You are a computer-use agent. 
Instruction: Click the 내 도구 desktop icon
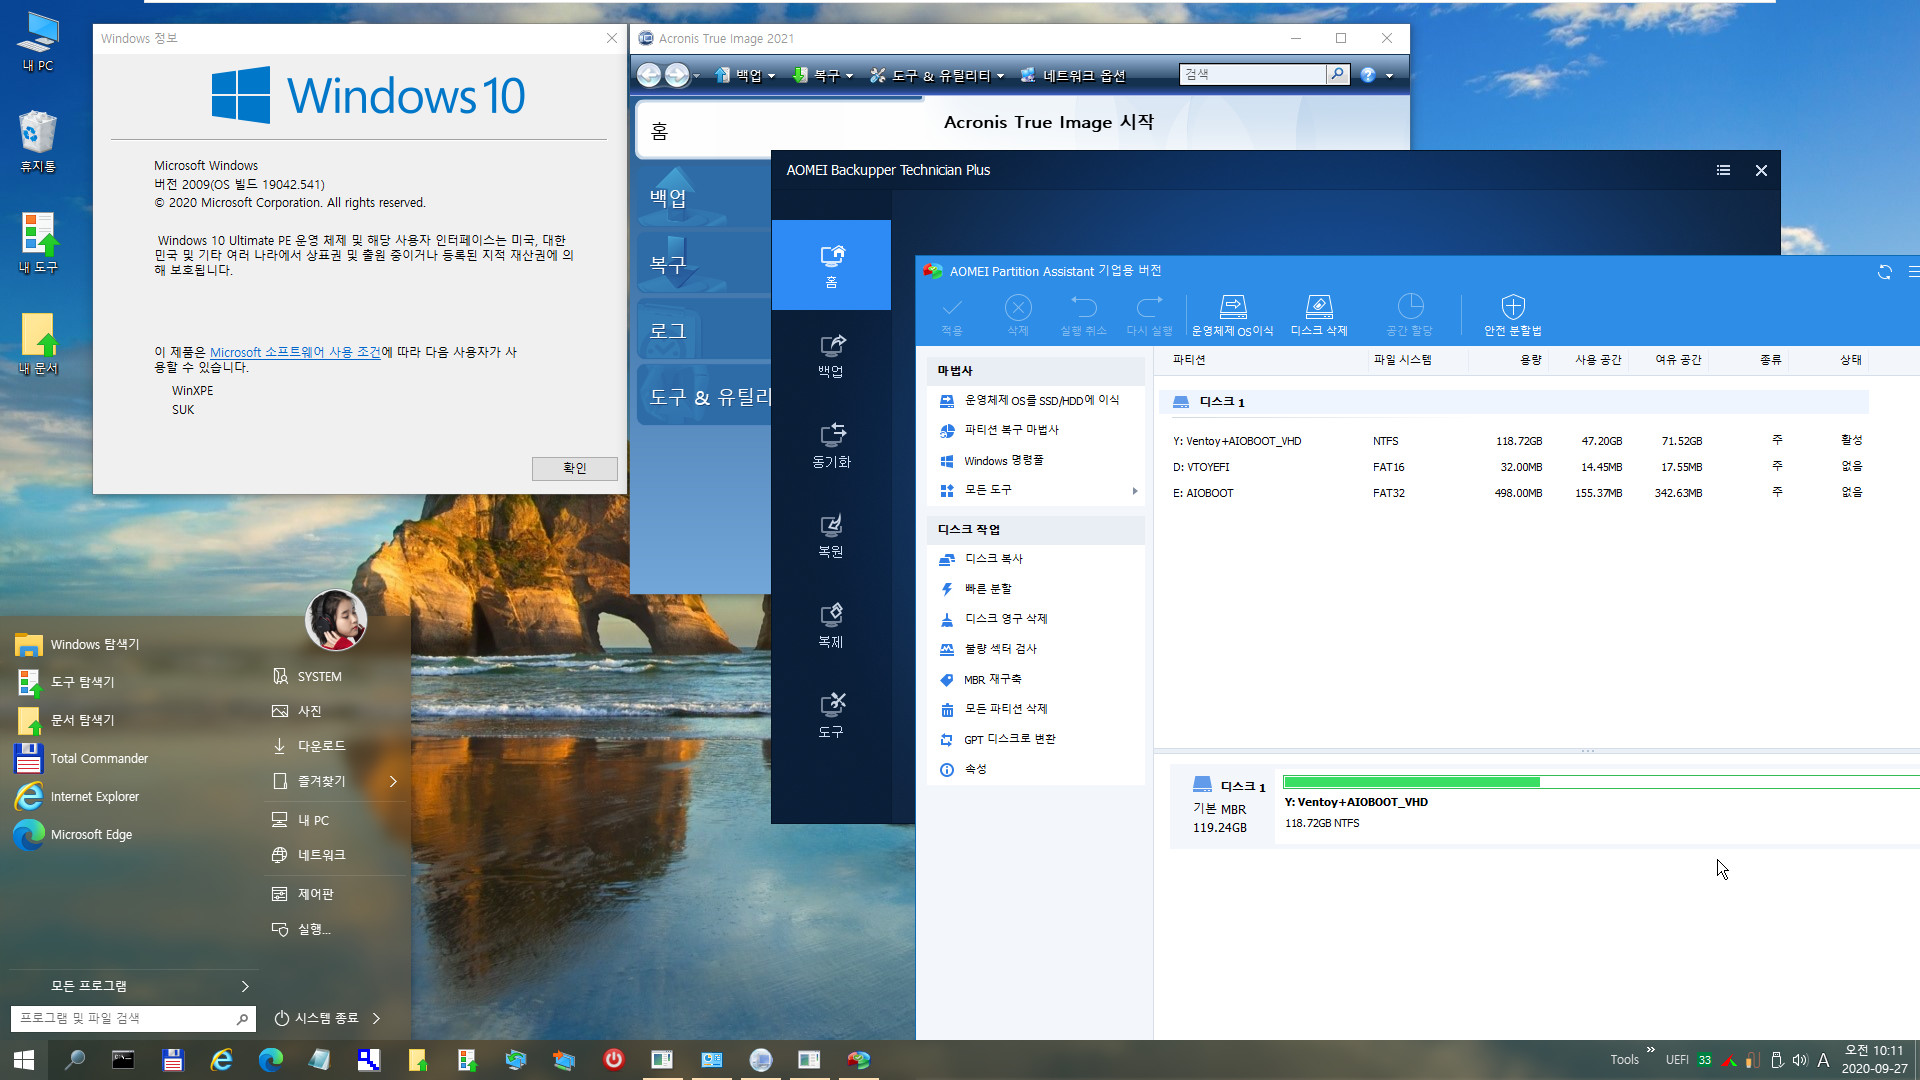click(x=38, y=243)
